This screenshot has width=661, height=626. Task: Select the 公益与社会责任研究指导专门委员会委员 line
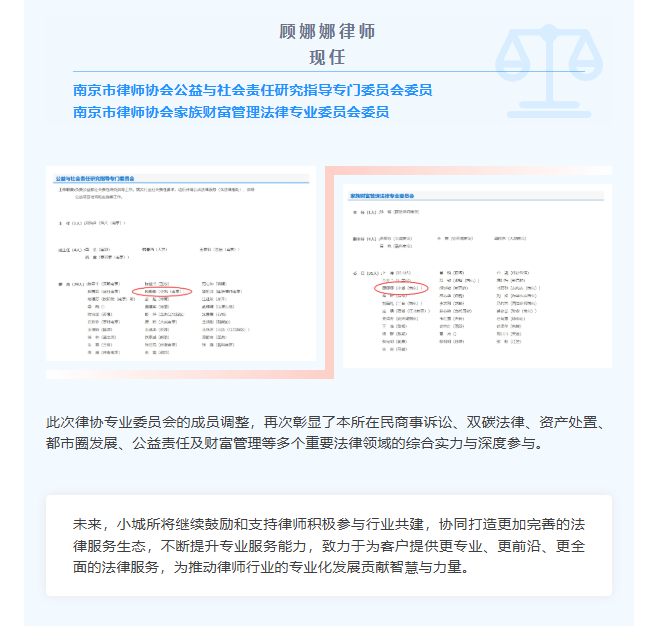click(x=252, y=90)
